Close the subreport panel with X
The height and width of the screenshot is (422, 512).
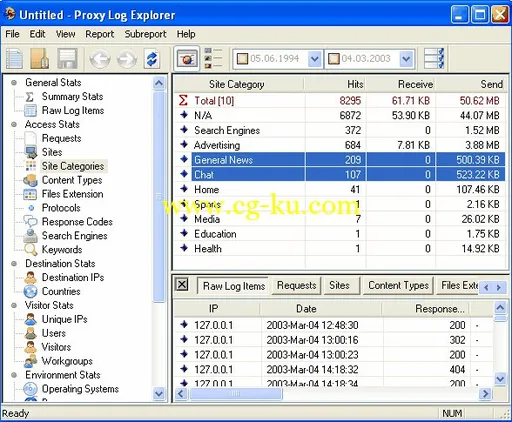(182, 285)
